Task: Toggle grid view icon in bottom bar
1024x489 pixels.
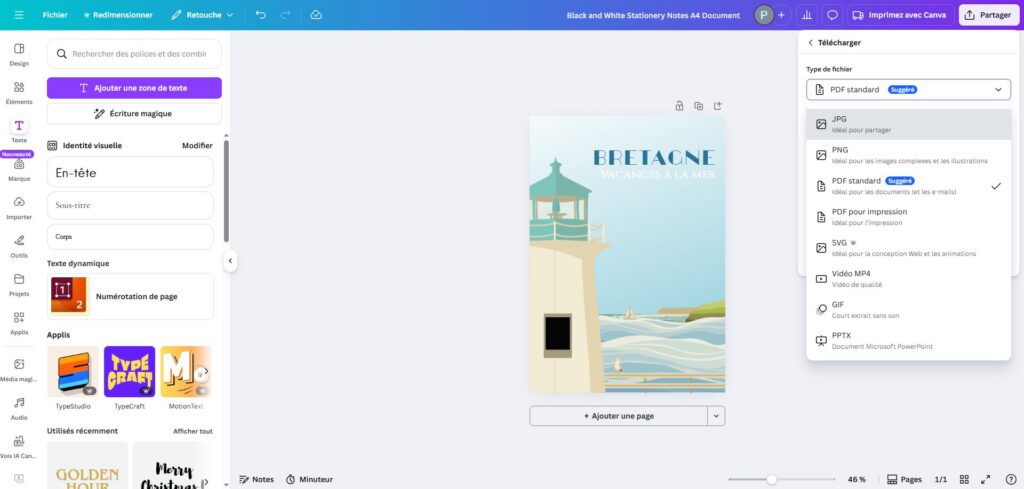Action: tap(964, 479)
